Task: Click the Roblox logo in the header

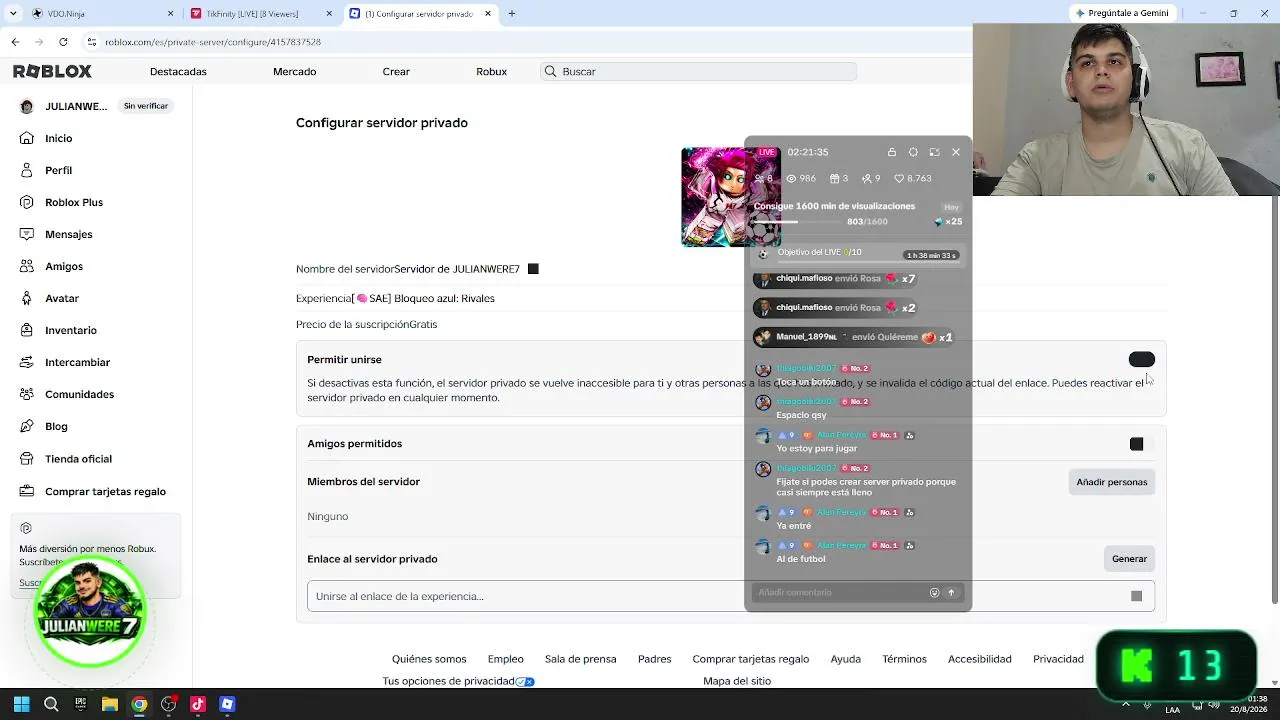Action: (x=52, y=72)
